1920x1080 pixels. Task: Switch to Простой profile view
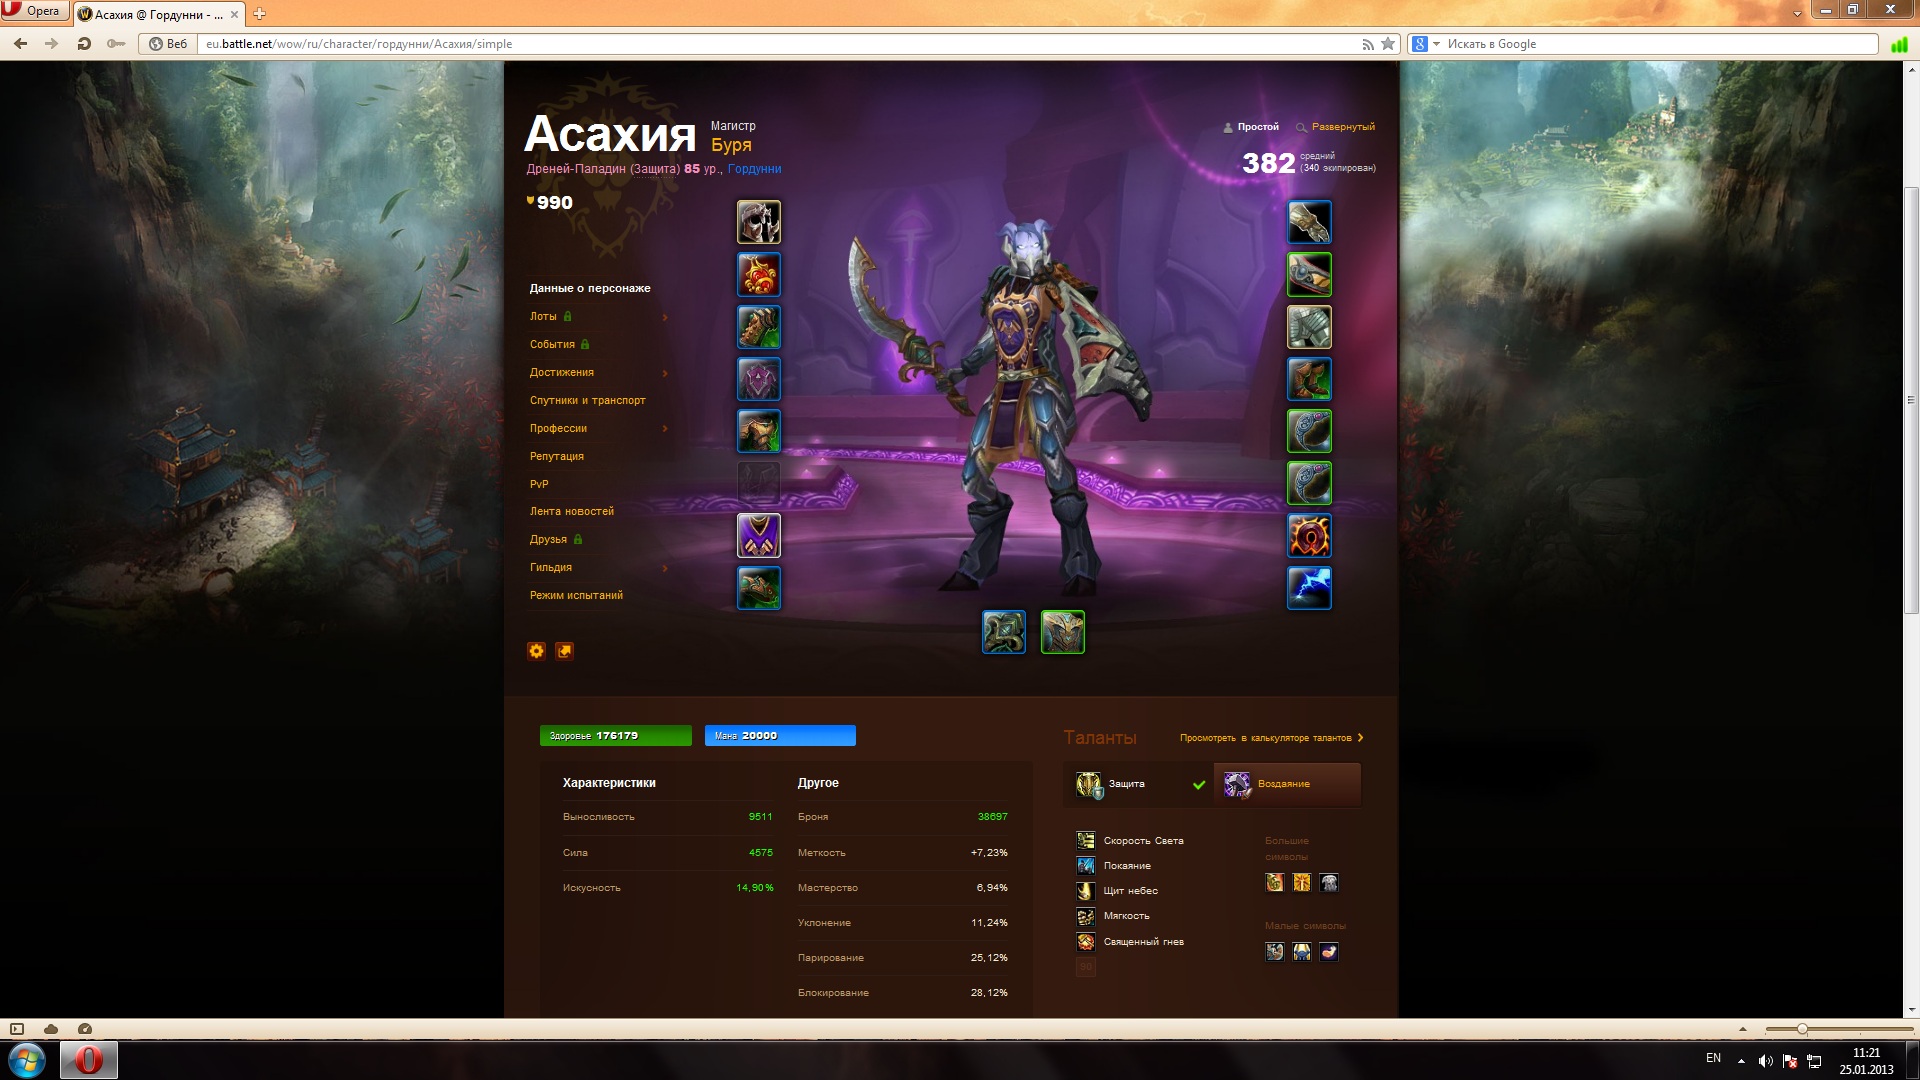click(1251, 127)
